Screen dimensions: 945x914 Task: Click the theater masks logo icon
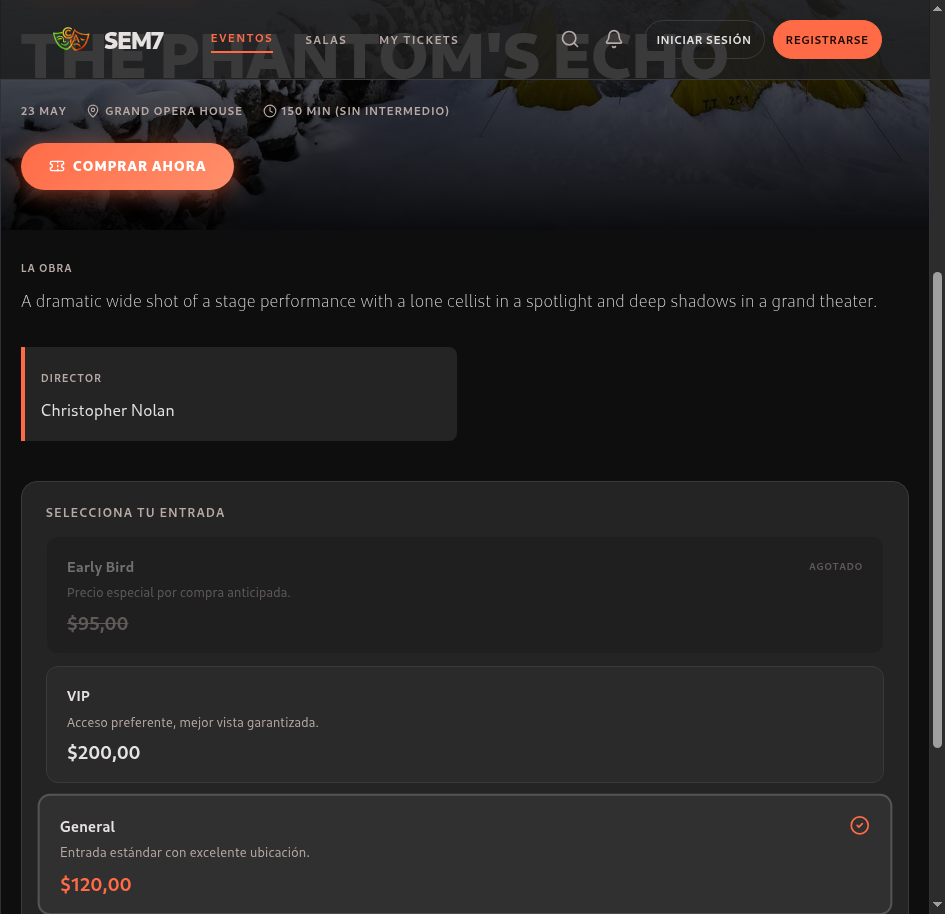point(71,40)
